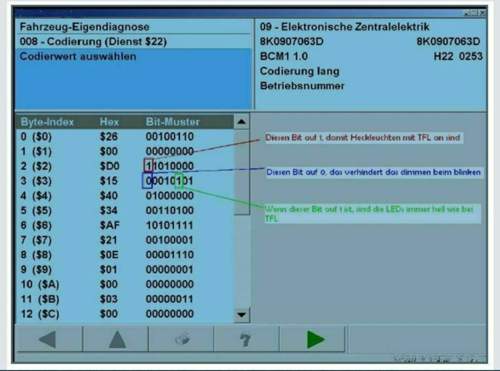The width and height of the screenshot is (500, 371).
Task: Click bit pattern 00000011
Action: pos(170,299)
